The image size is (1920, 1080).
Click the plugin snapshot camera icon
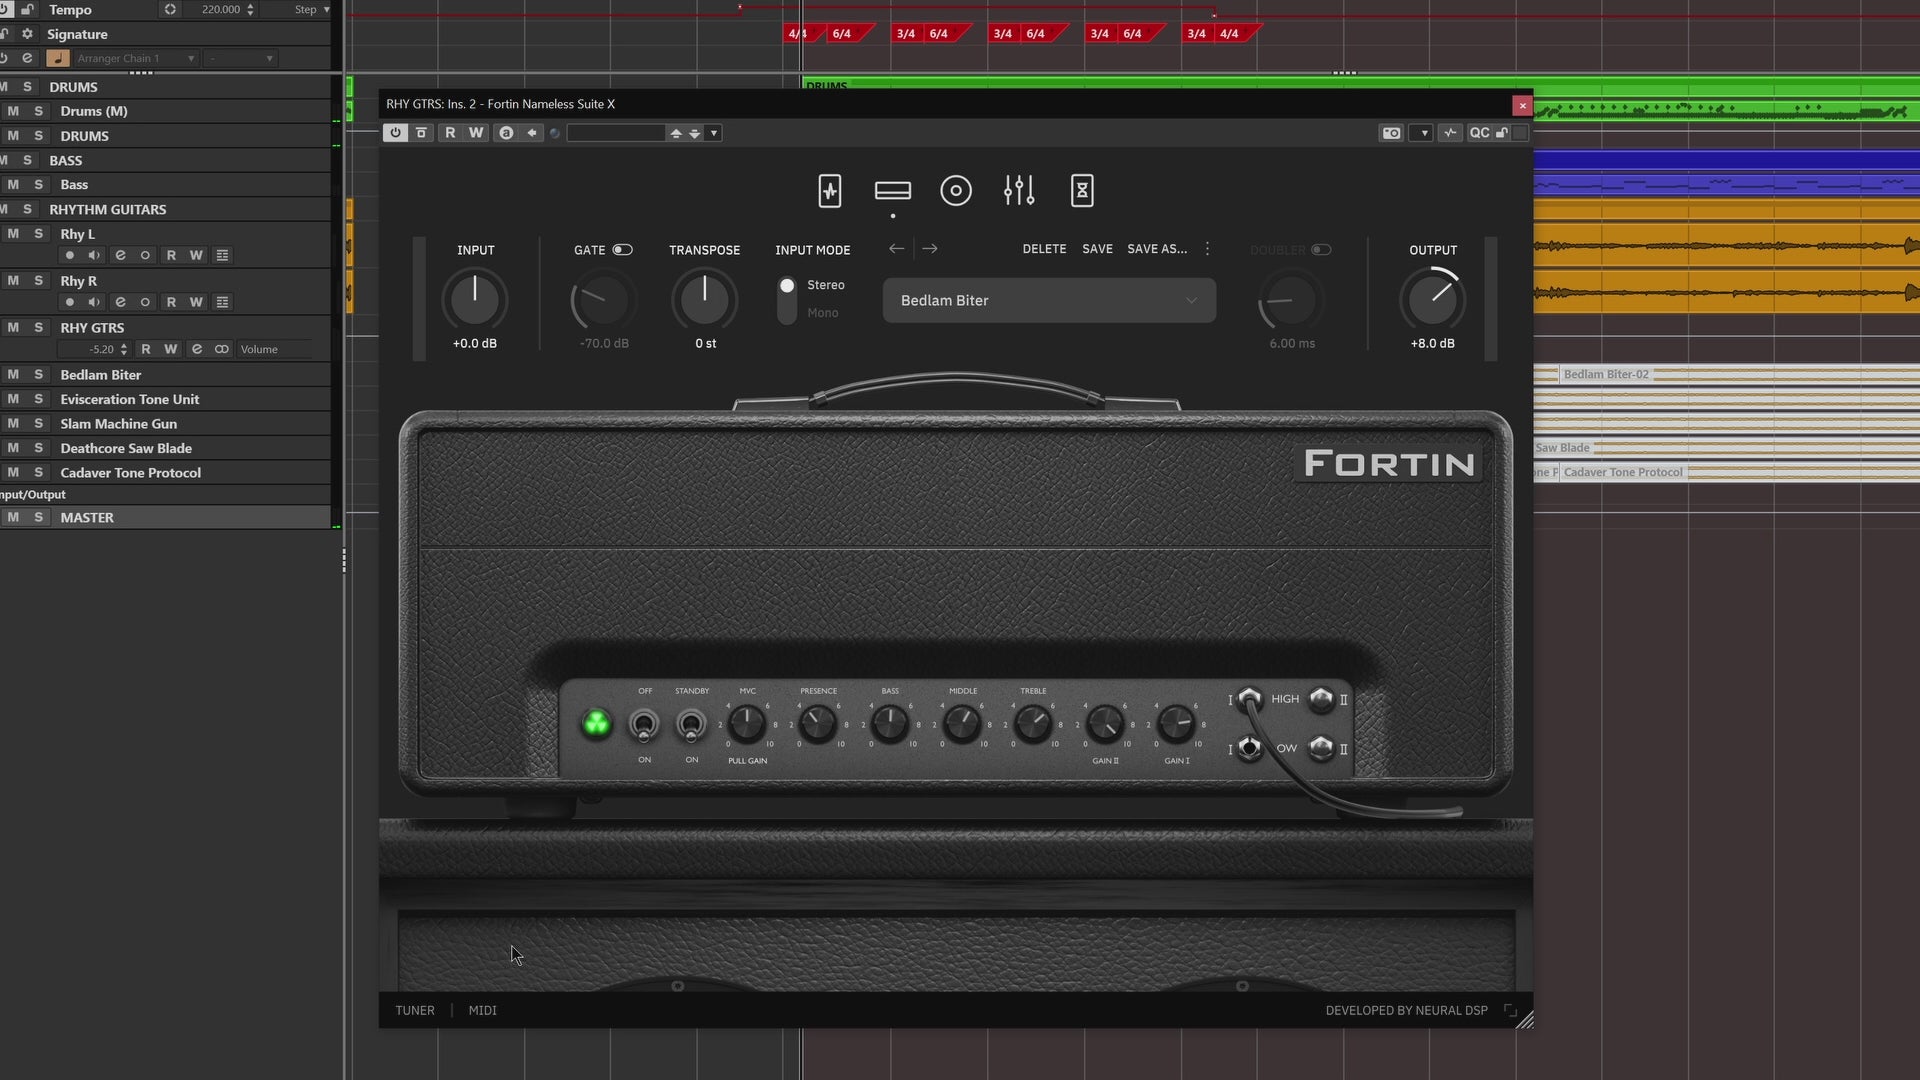coord(1391,133)
